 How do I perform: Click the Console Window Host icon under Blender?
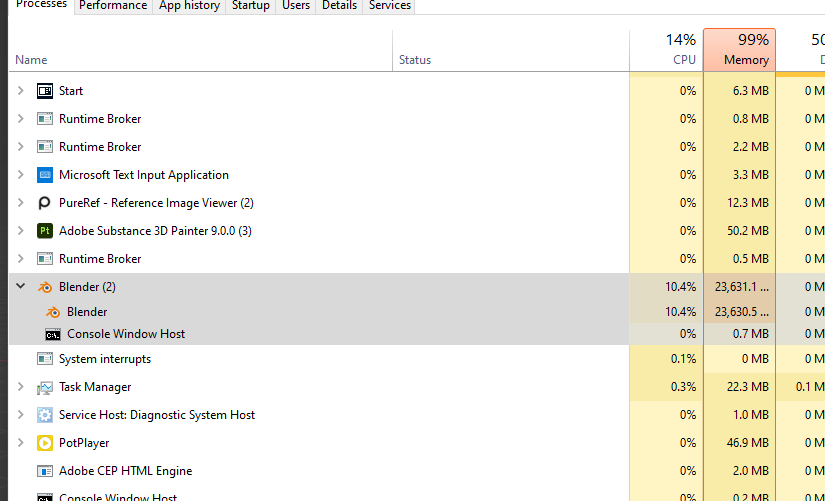[53, 335]
